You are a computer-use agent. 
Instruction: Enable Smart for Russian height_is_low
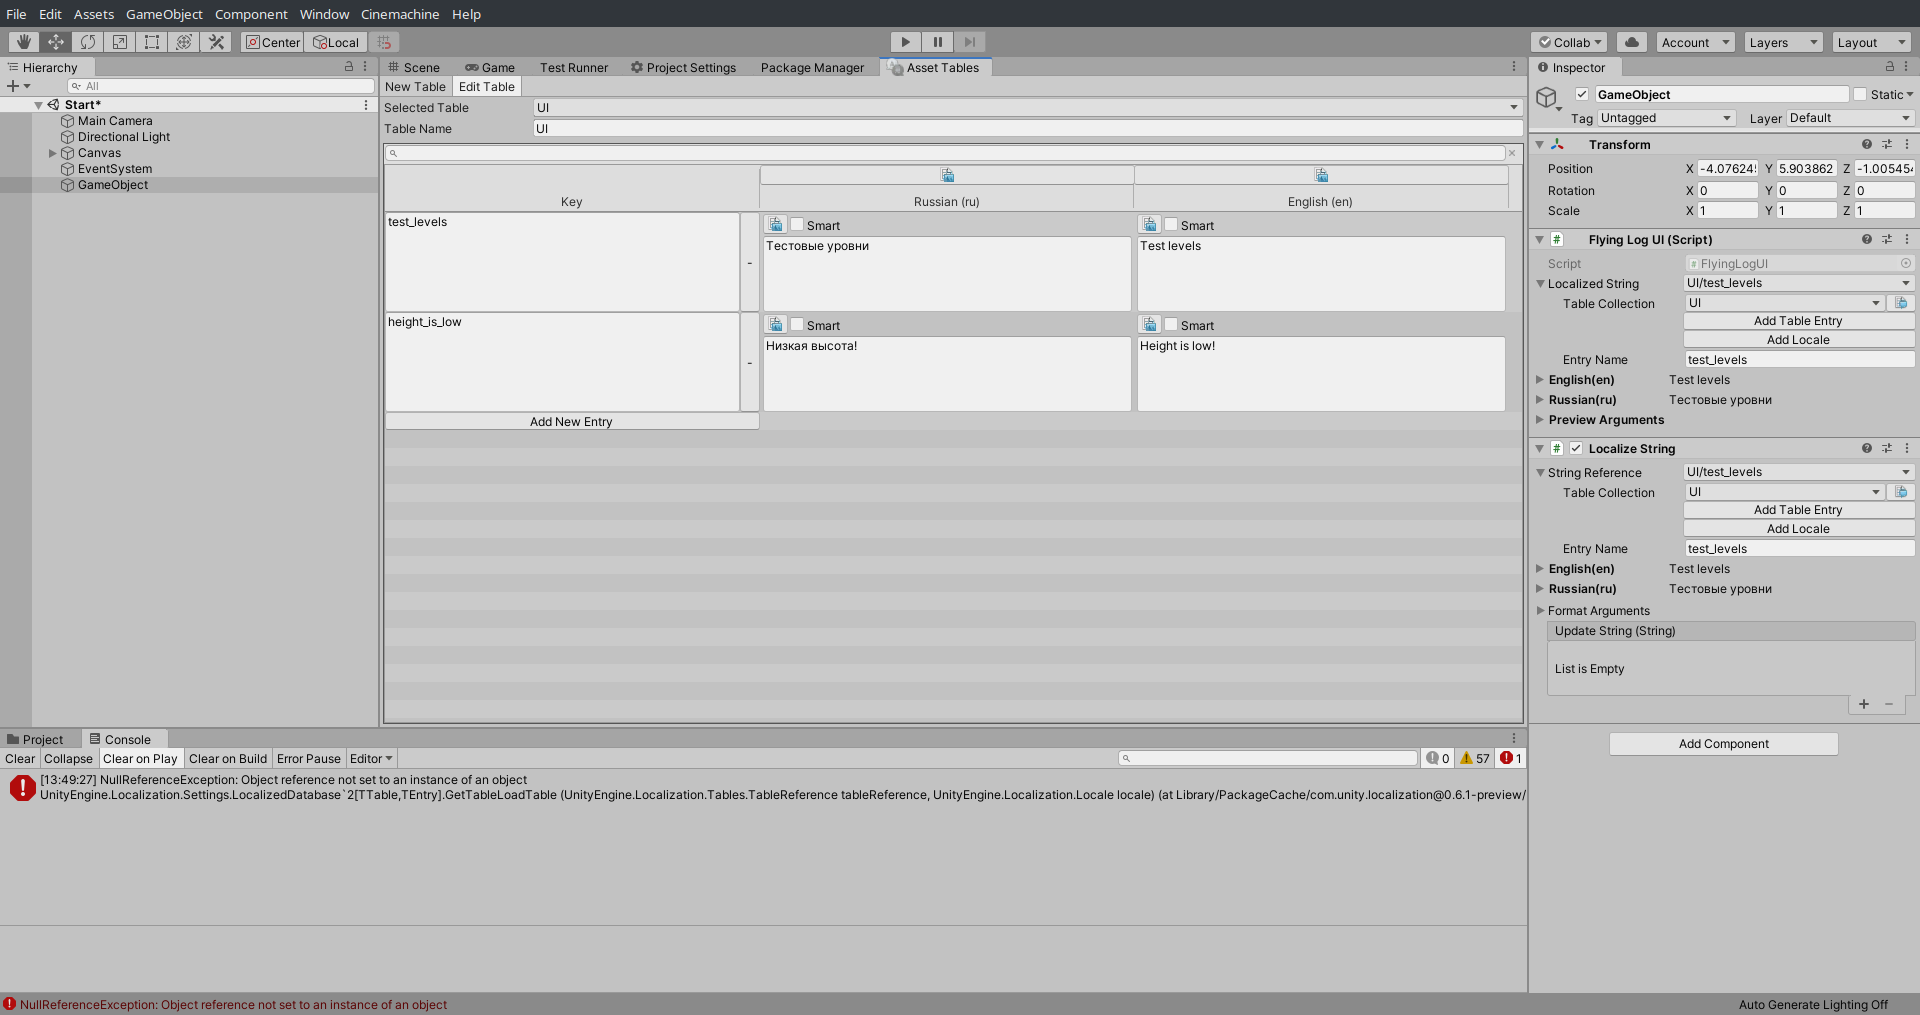click(797, 325)
